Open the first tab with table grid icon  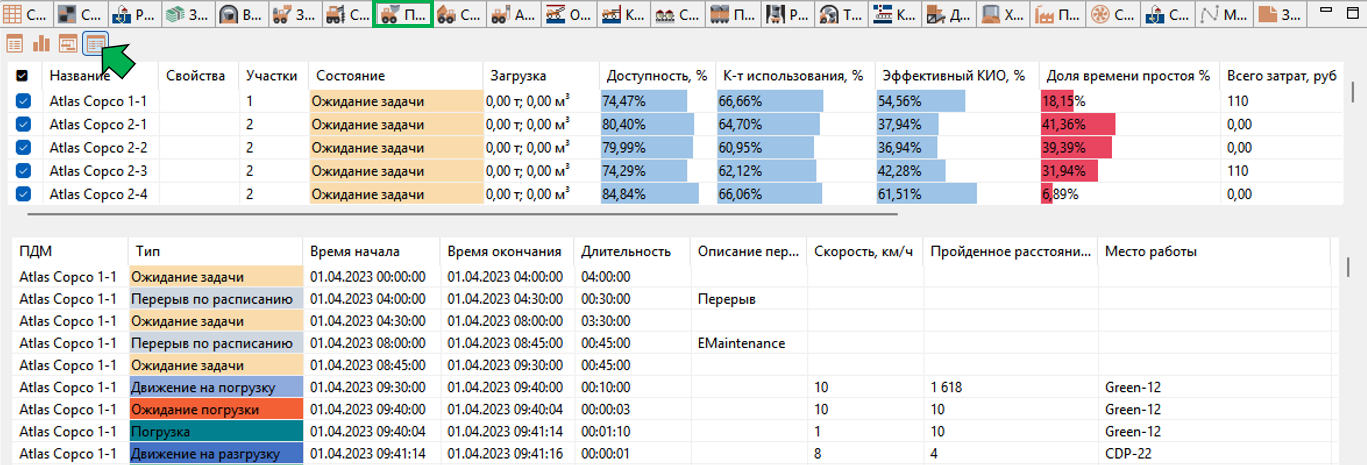click(x=27, y=15)
